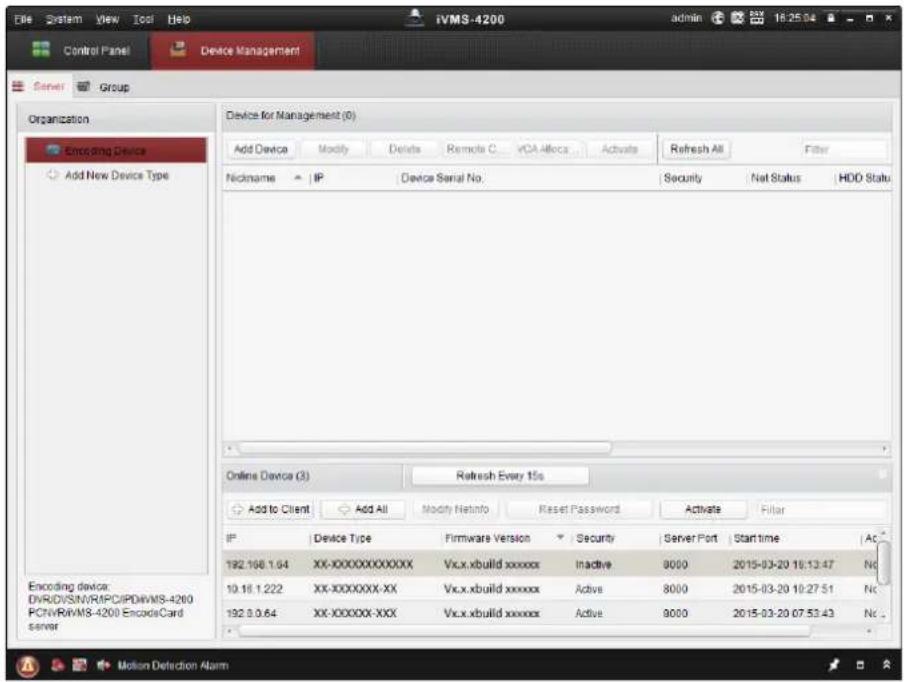Click the Online Device Activate button
The width and height of the screenshot is (904, 682).
(x=703, y=510)
